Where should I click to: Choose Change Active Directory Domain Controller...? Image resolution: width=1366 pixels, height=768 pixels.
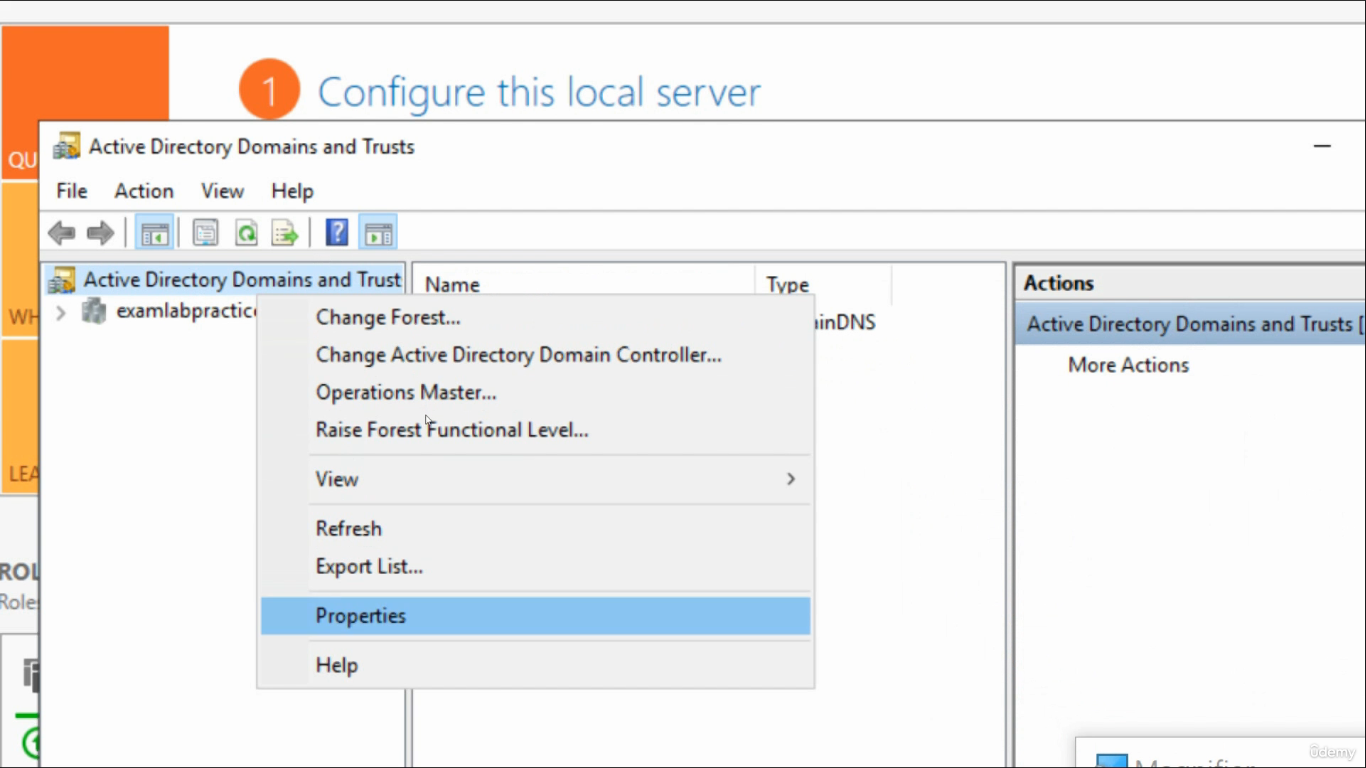(x=536, y=355)
